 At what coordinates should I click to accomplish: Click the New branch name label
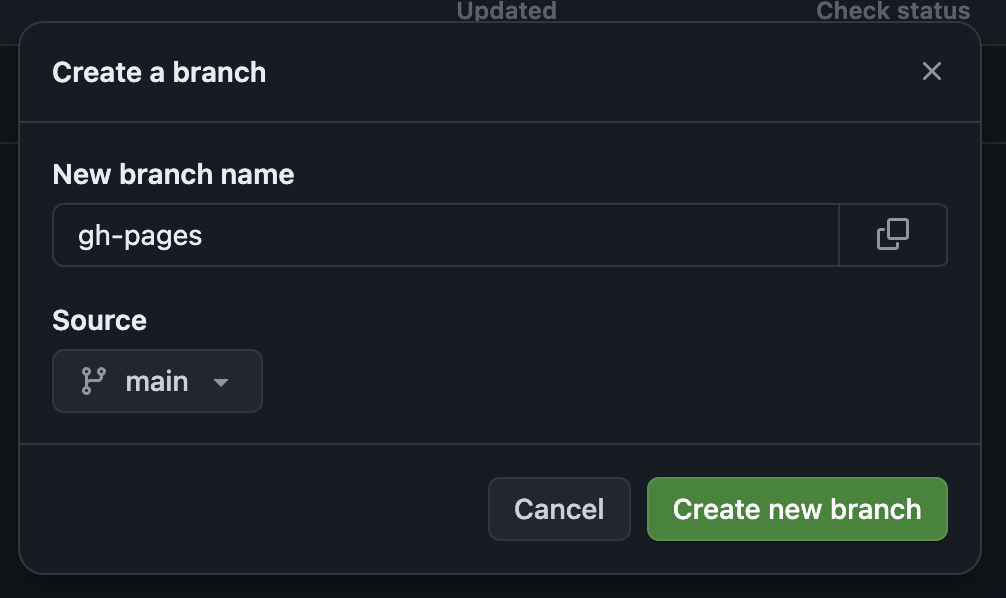click(x=172, y=174)
